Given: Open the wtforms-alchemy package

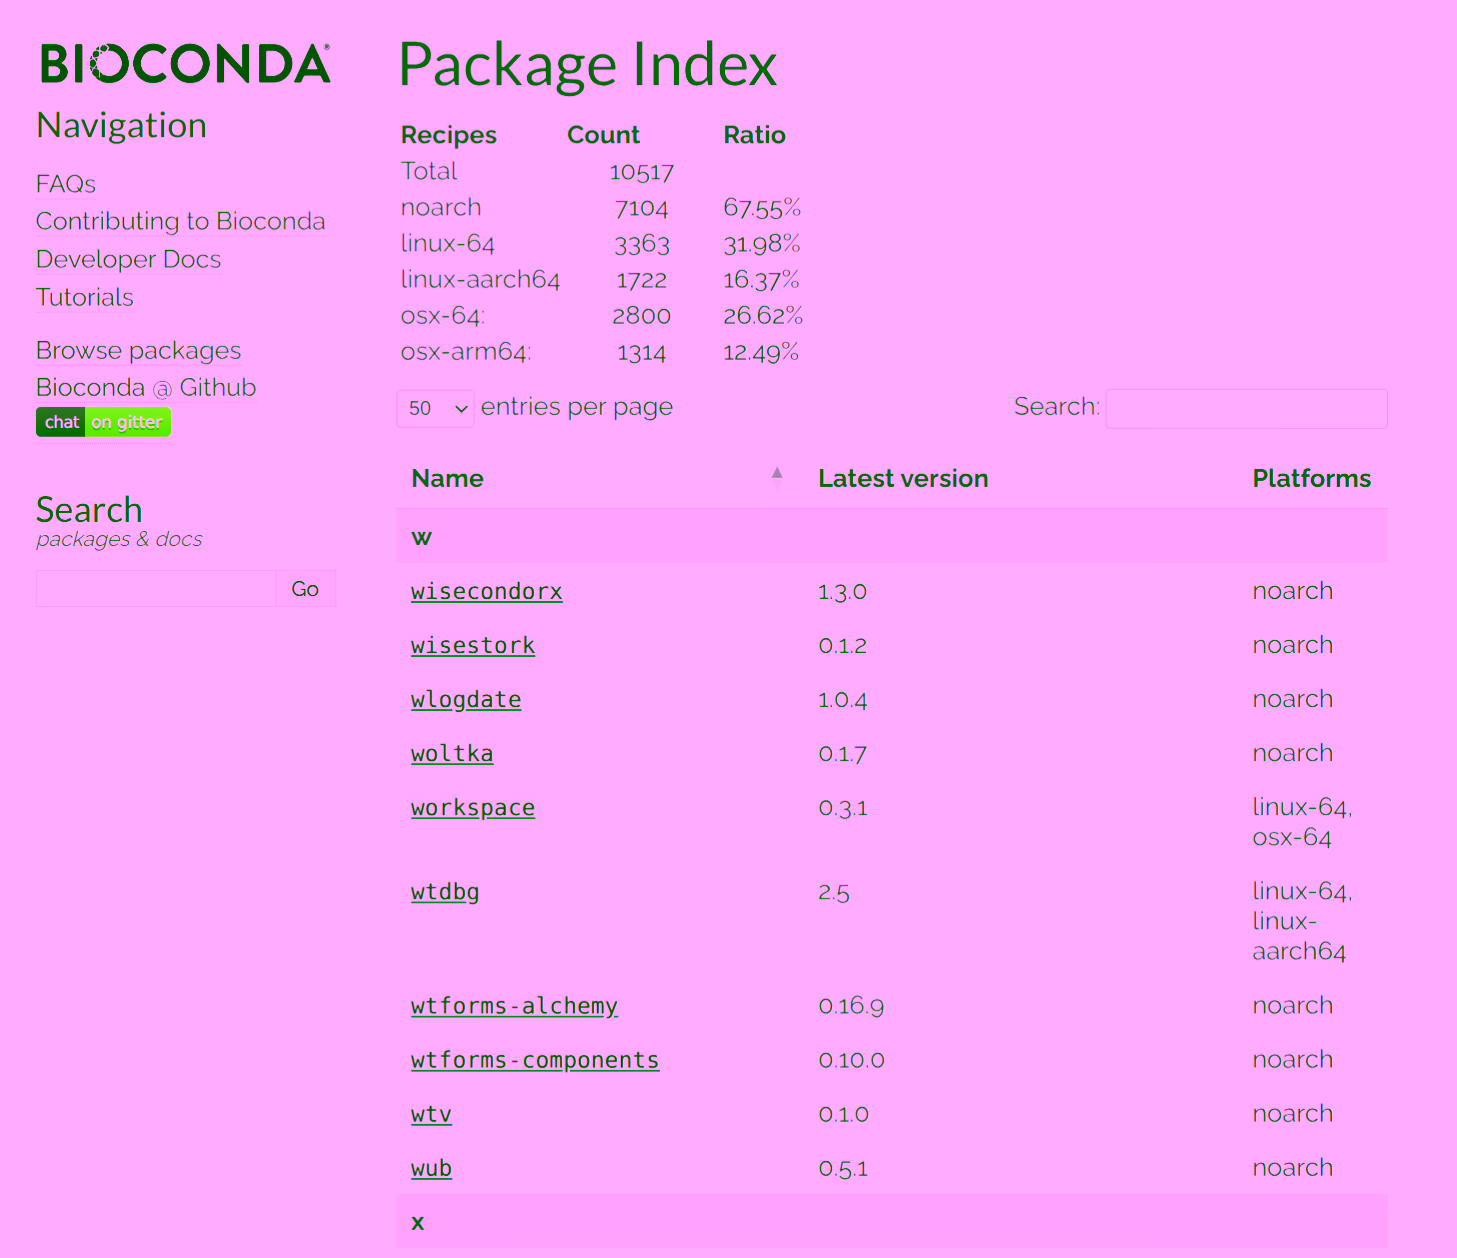Looking at the screenshot, I should point(514,1005).
